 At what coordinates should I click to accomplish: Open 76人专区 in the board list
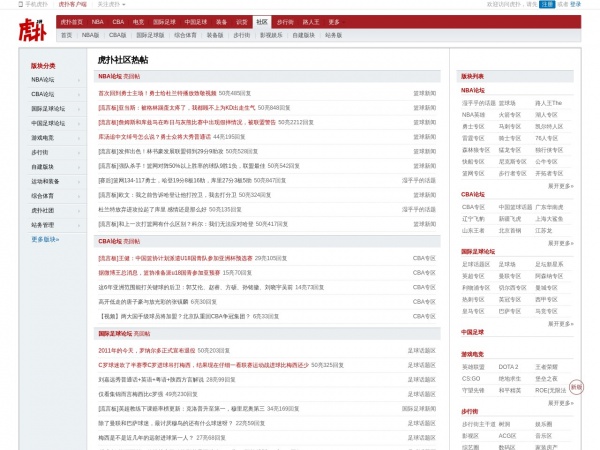546,138
